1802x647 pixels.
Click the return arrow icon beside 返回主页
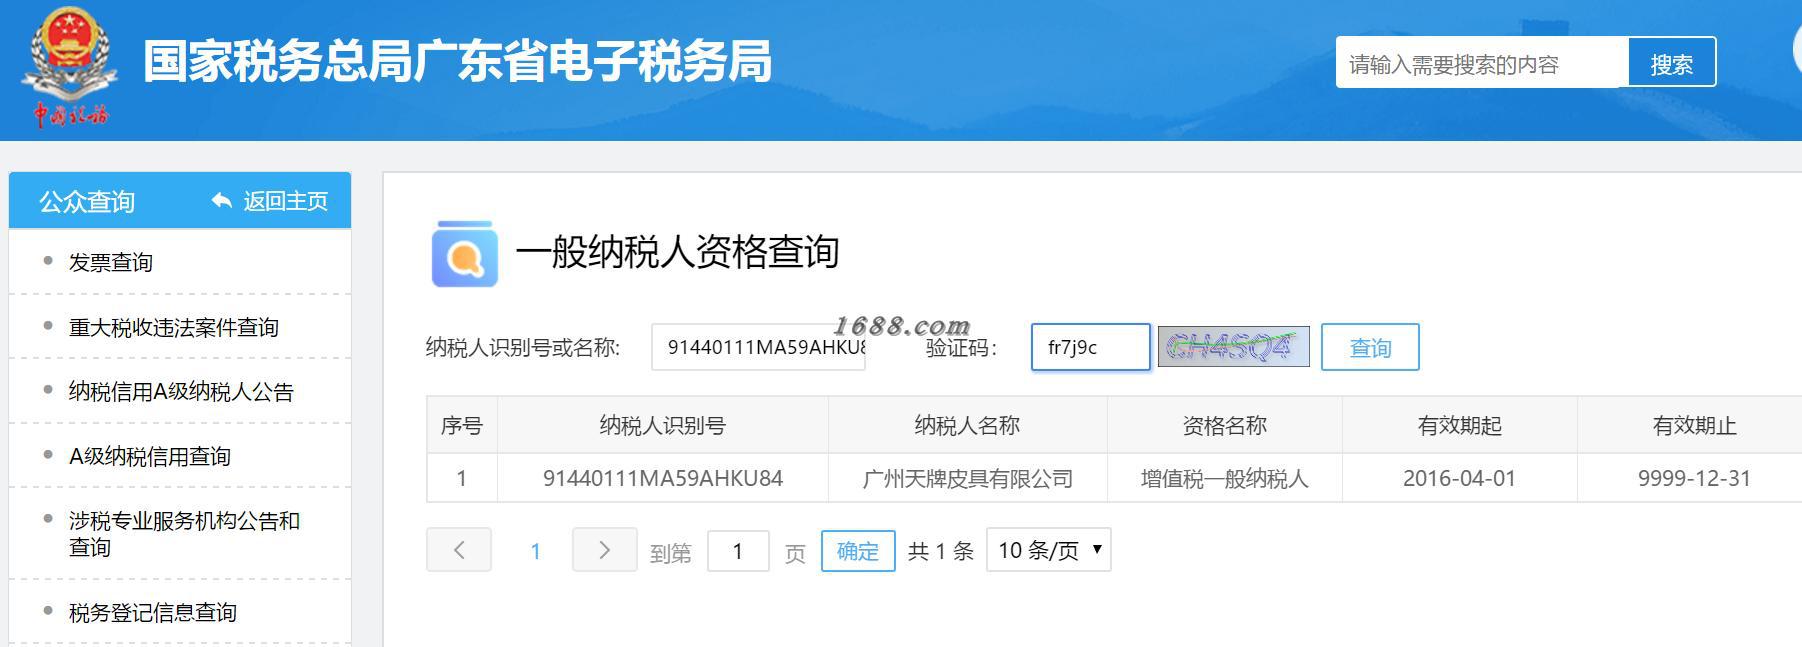point(221,201)
